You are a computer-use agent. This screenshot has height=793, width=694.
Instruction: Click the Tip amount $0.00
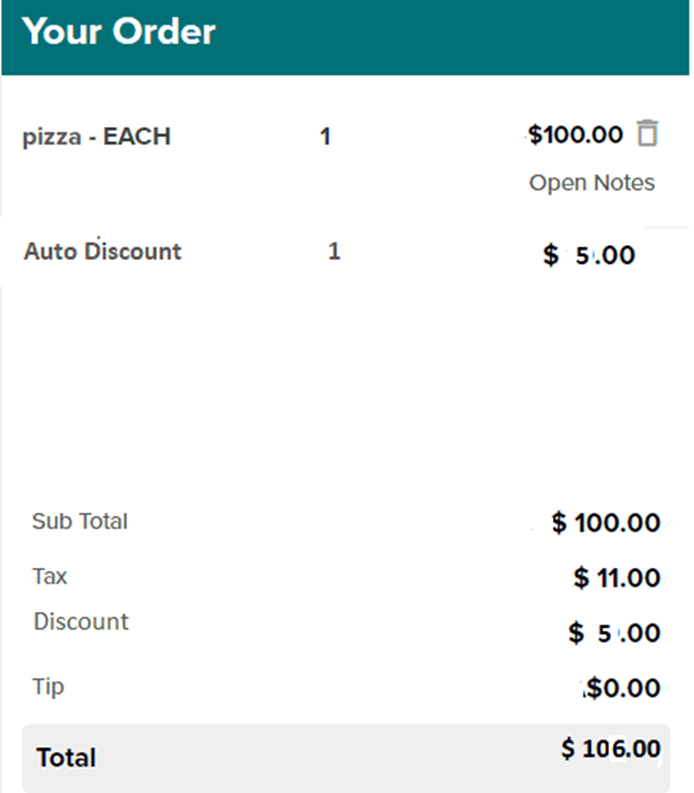[x=623, y=688]
